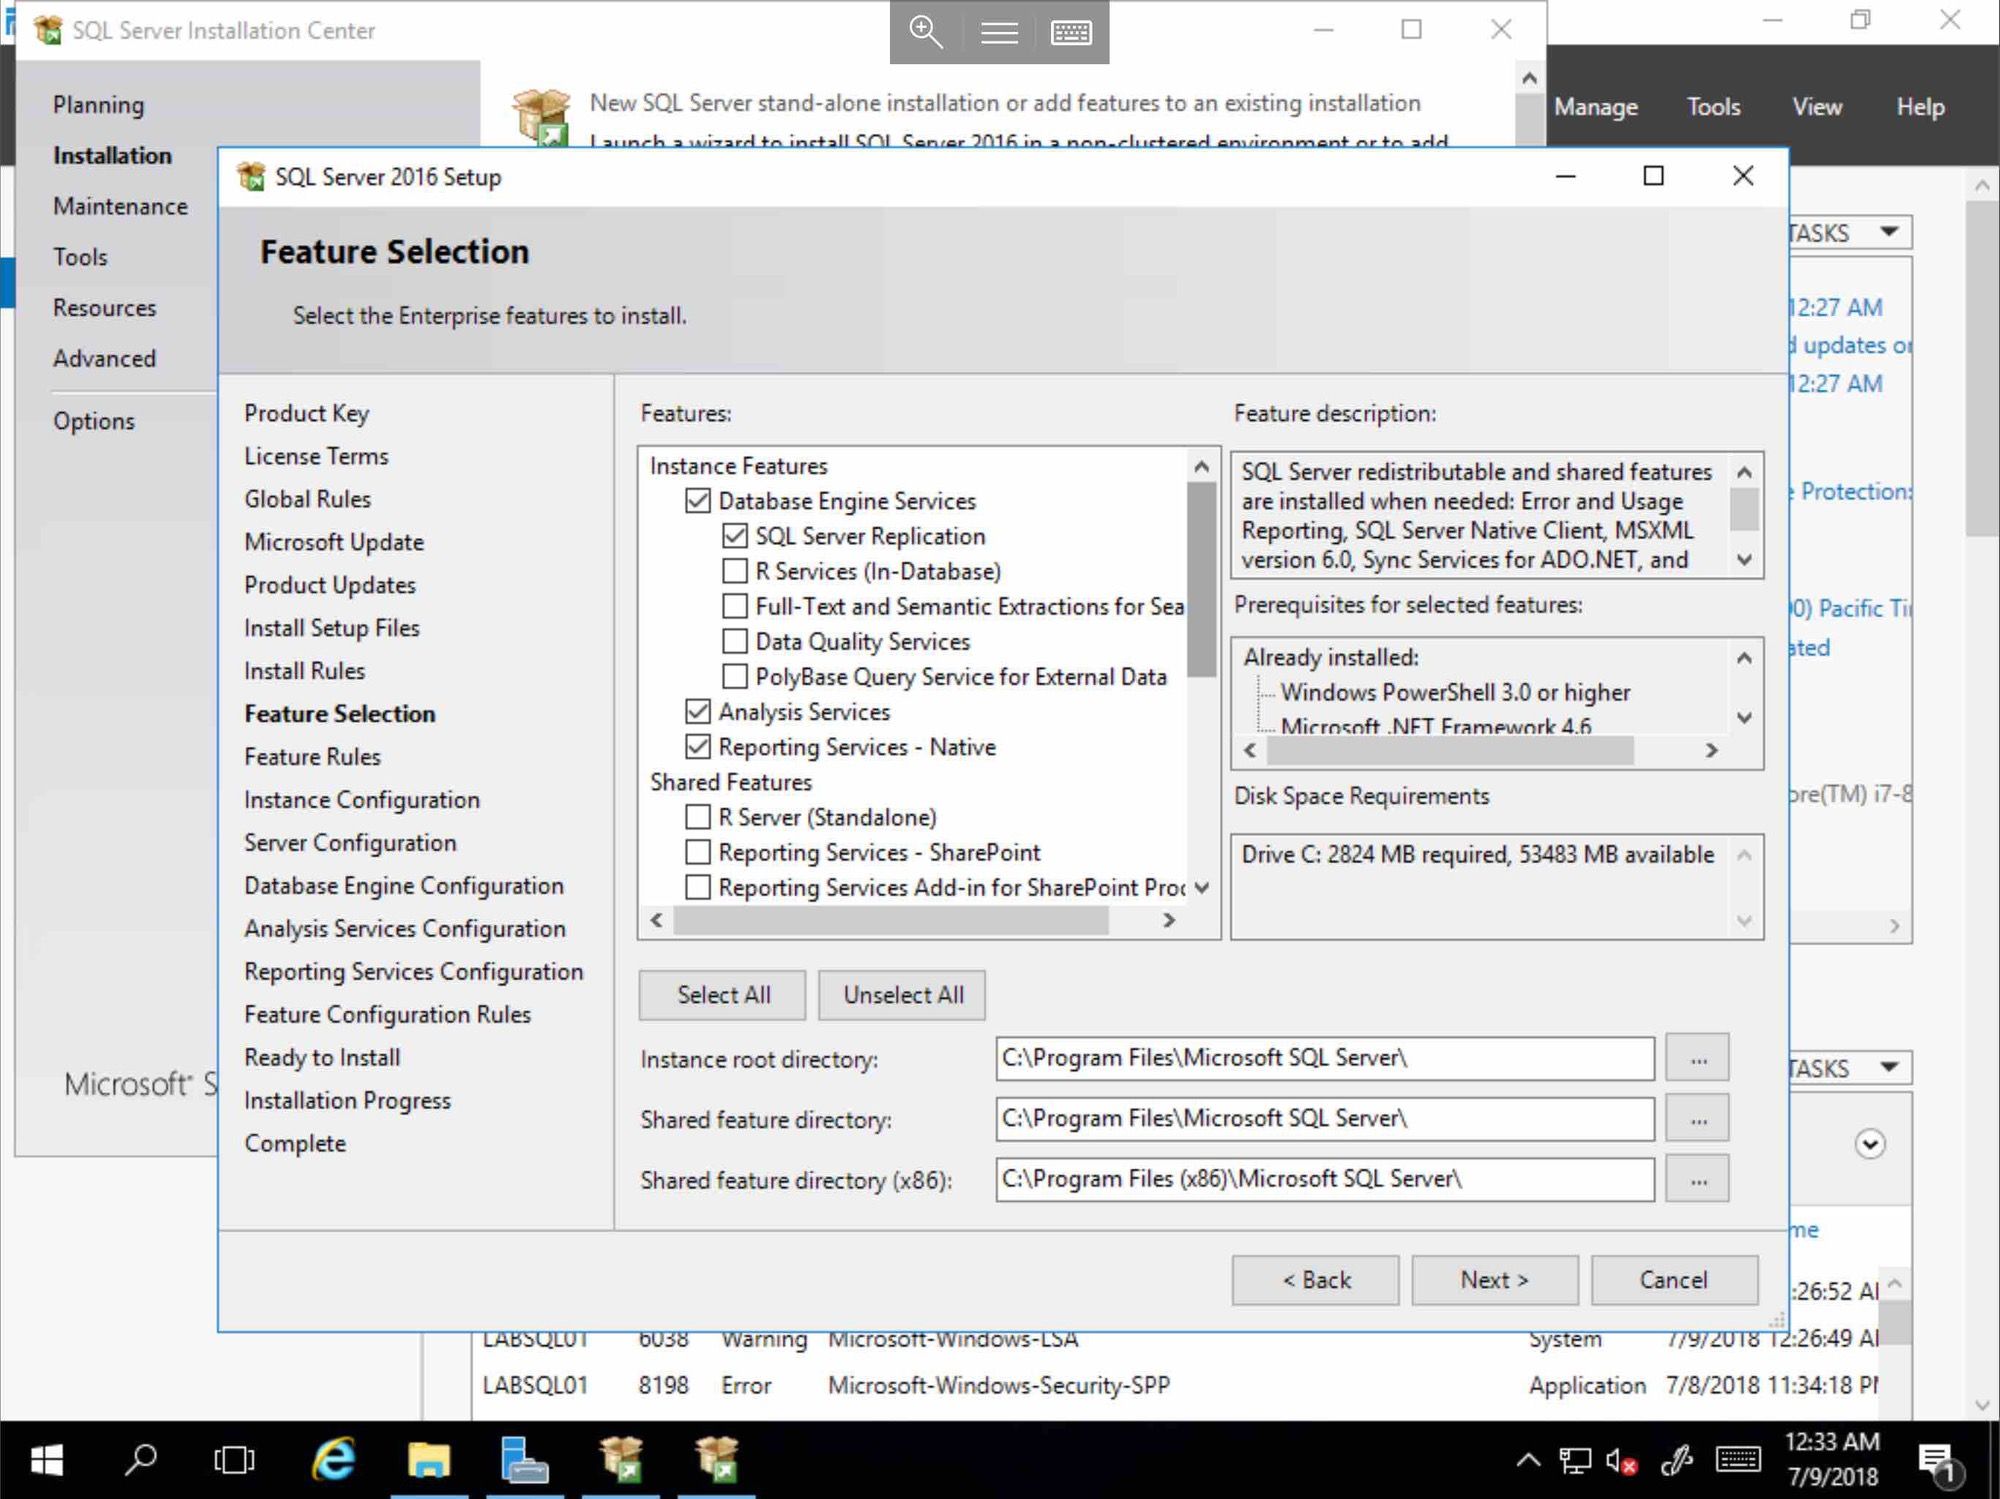Check R Services (In-Database)
The height and width of the screenshot is (1499, 2000).
click(735, 571)
